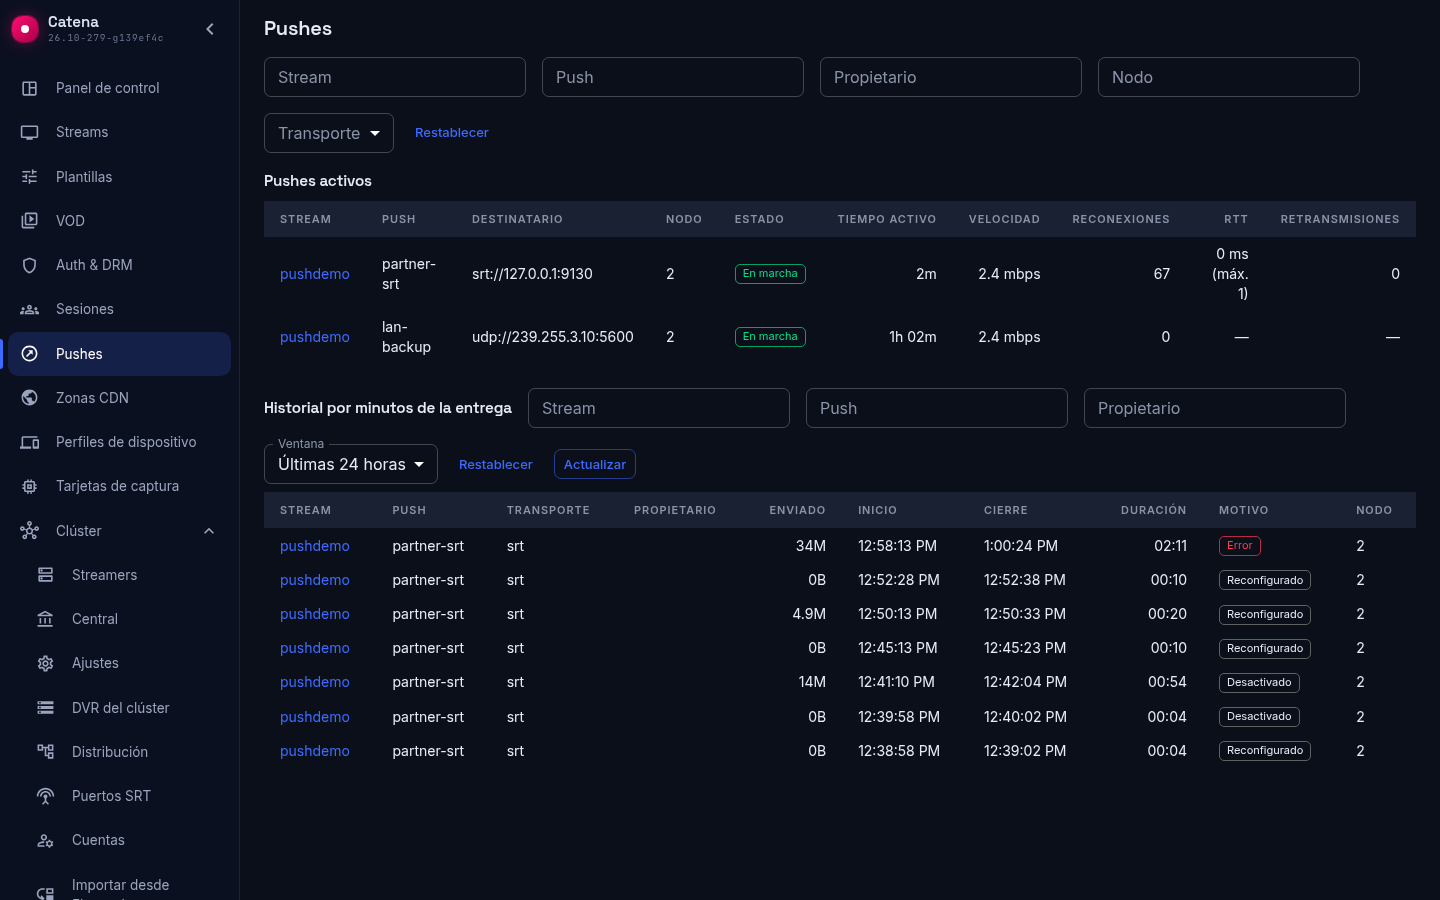Click the Perfiles de dispositivo devices icon
Screen dimensions: 1440x900
(x=30, y=442)
